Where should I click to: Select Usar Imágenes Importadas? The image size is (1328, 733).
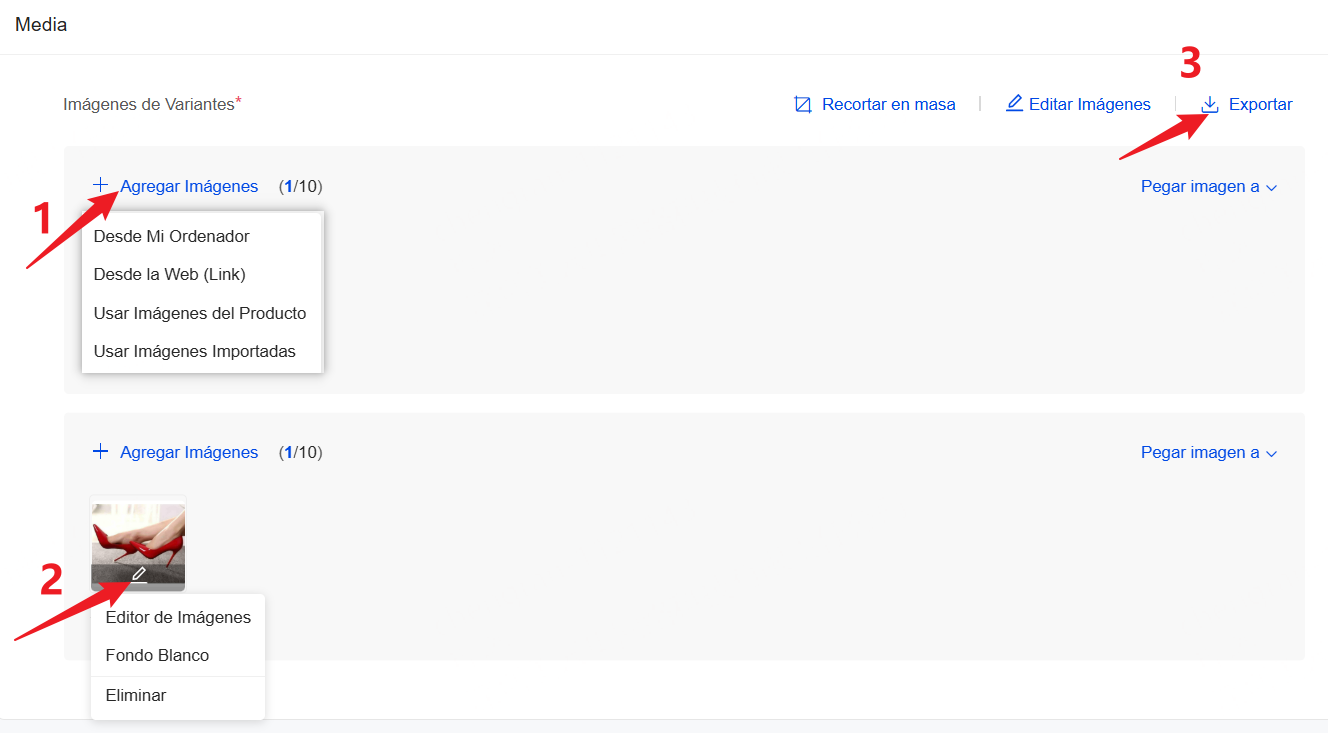(x=194, y=351)
